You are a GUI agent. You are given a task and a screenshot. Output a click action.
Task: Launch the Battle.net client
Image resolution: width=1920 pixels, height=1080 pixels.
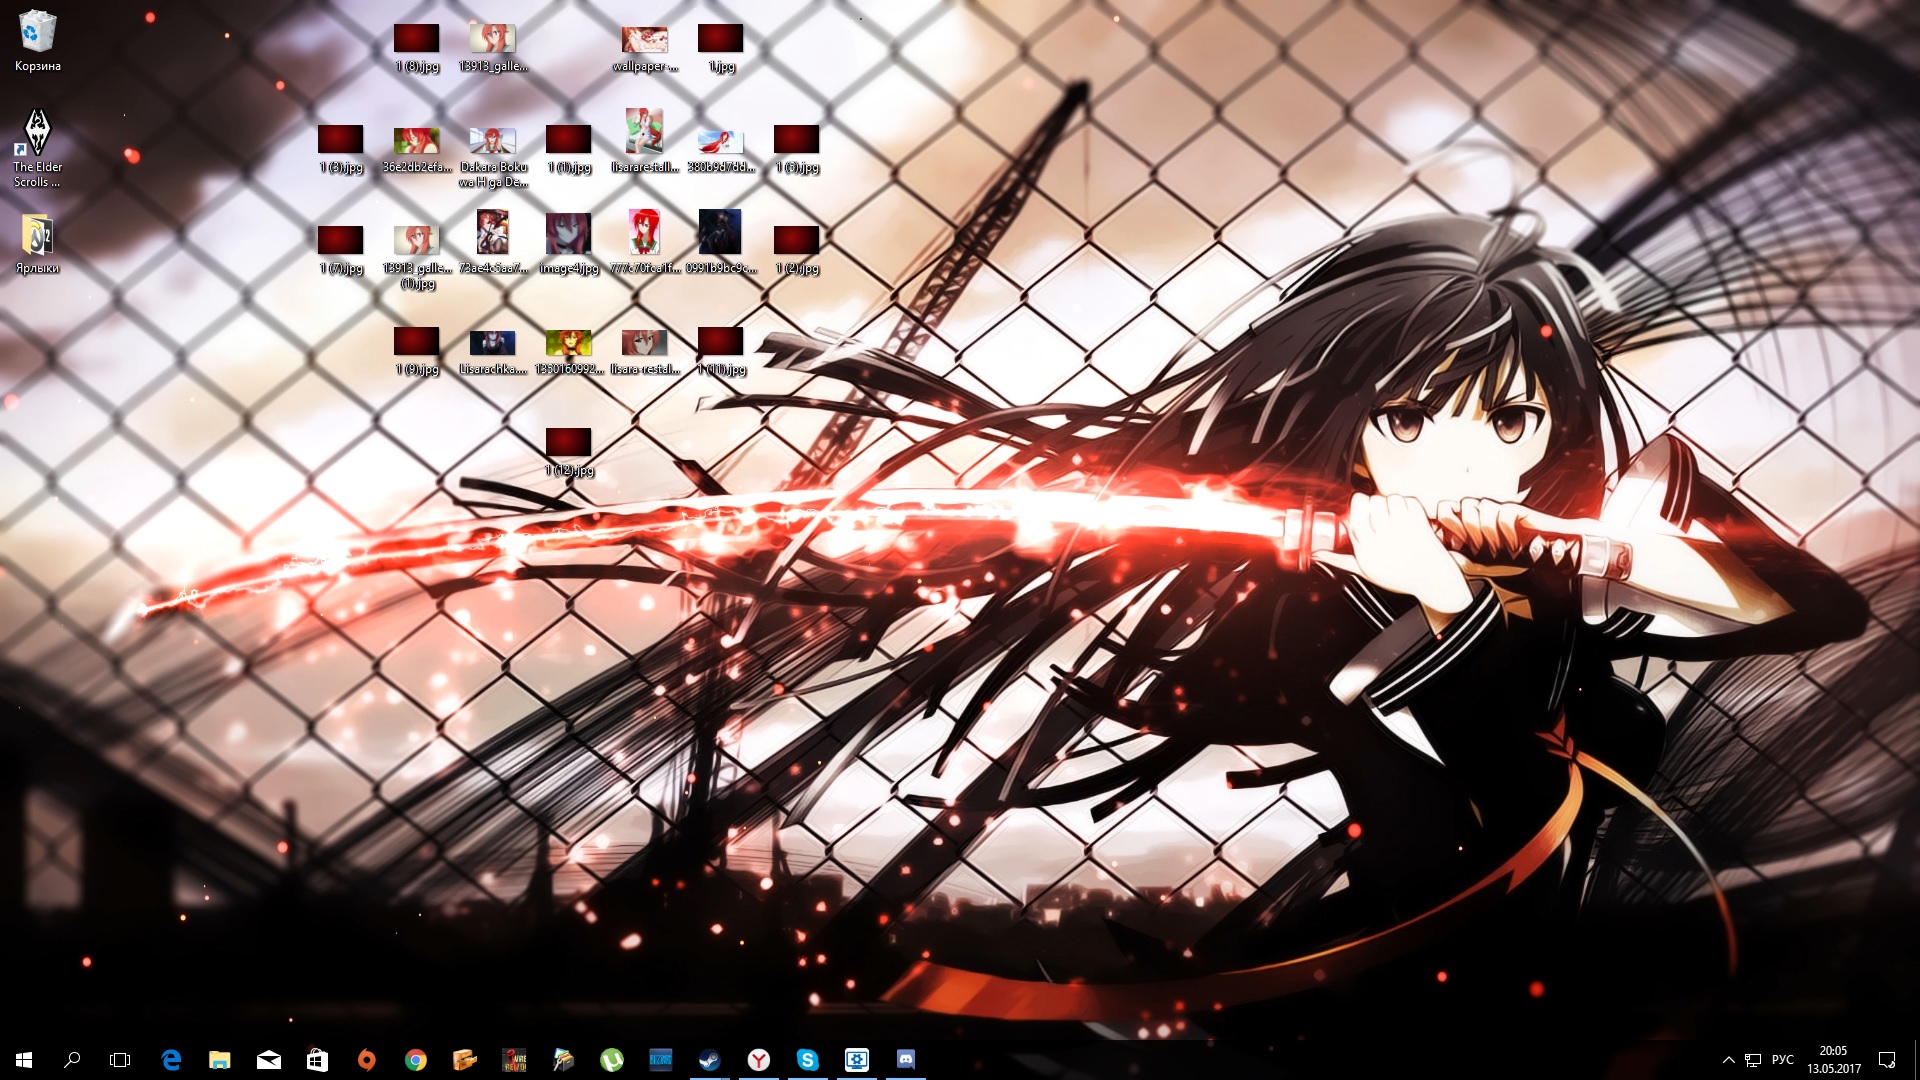tap(662, 1060)
